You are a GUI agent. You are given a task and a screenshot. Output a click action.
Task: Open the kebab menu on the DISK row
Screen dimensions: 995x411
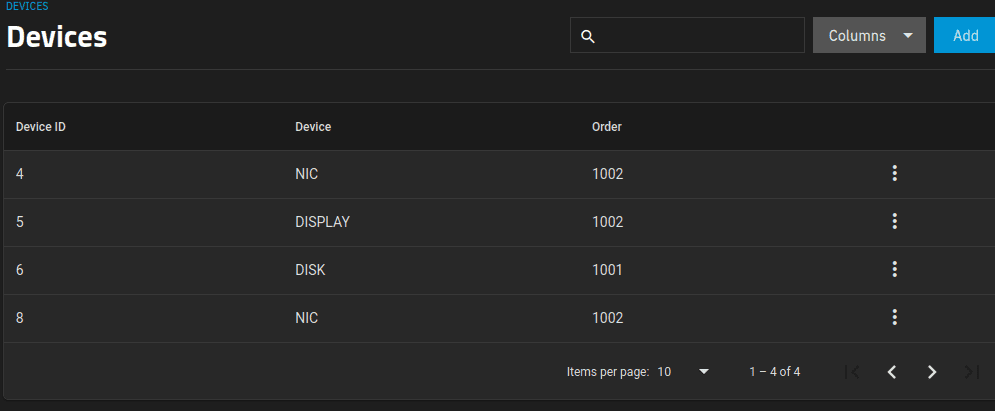point(894,270)
